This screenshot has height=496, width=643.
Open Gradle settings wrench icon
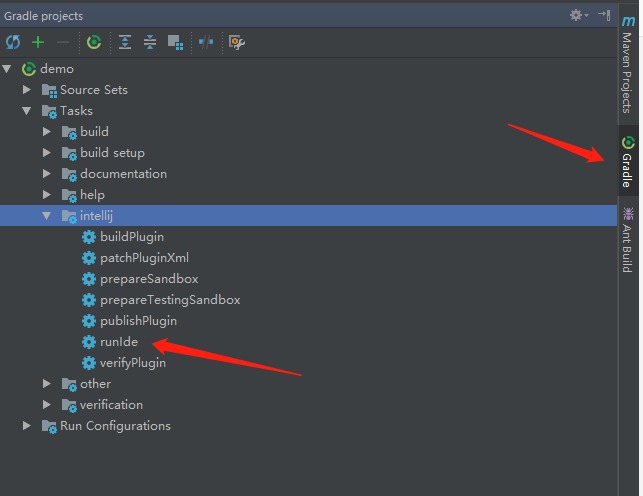[237, 43]
